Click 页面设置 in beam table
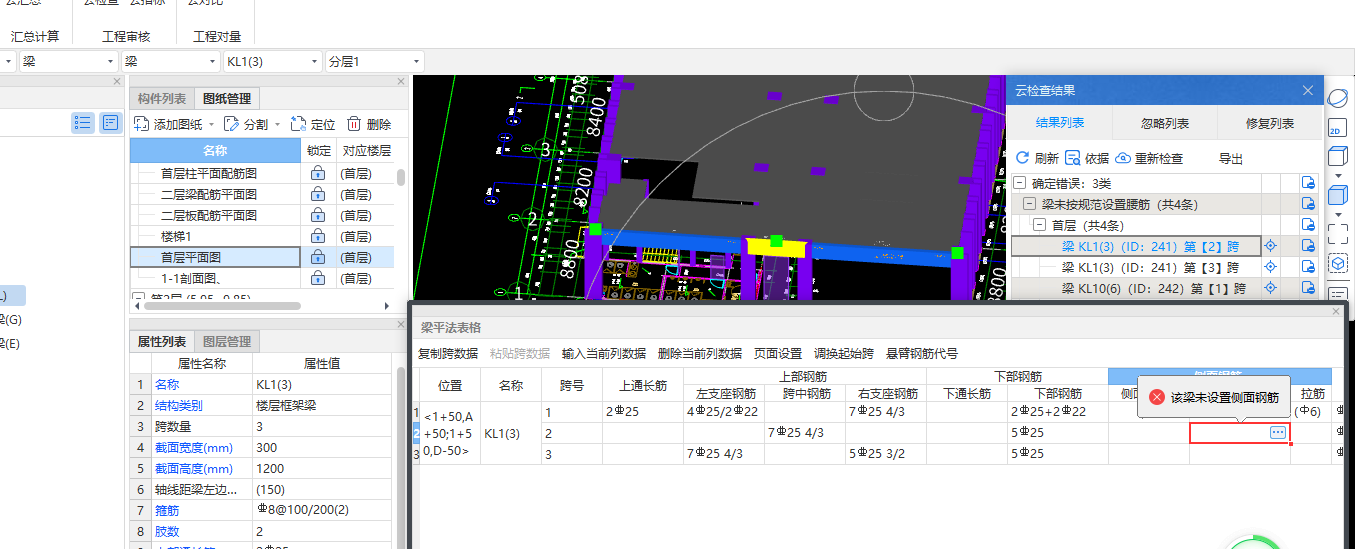This screenshot has height=549, width=1355. click(778, 353)
